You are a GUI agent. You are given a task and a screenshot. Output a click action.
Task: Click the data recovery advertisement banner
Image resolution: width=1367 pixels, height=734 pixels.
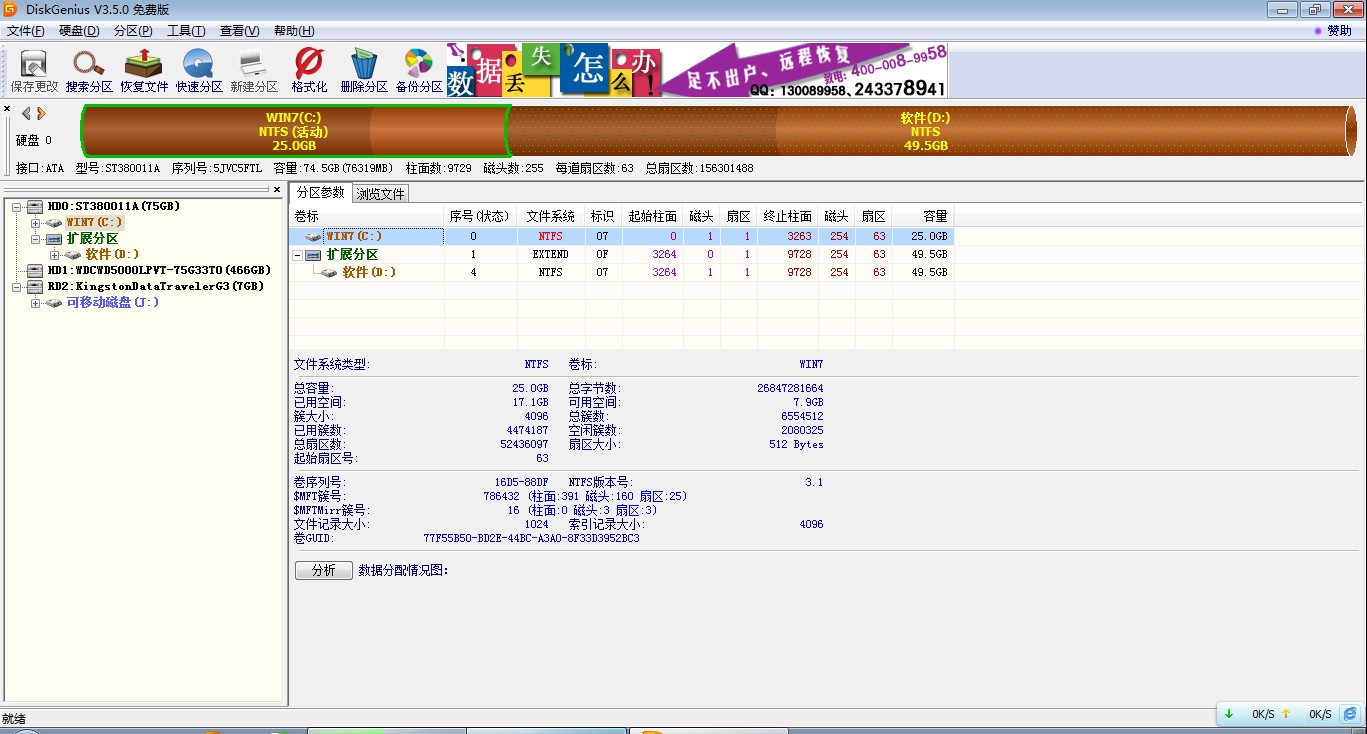coord(697,70)
